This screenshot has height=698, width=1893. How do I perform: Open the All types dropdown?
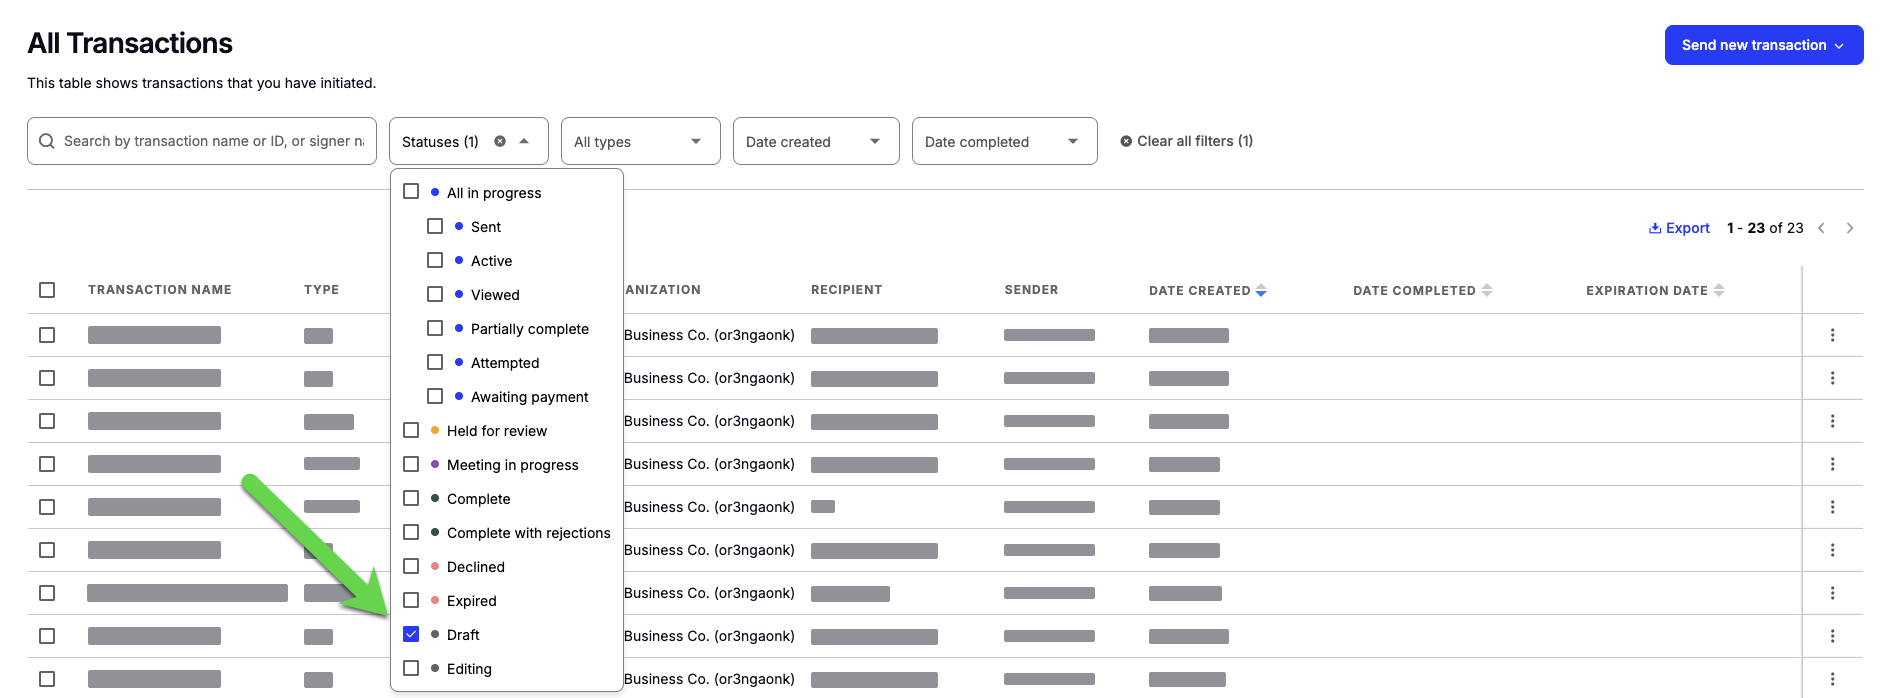click(641, 141)
